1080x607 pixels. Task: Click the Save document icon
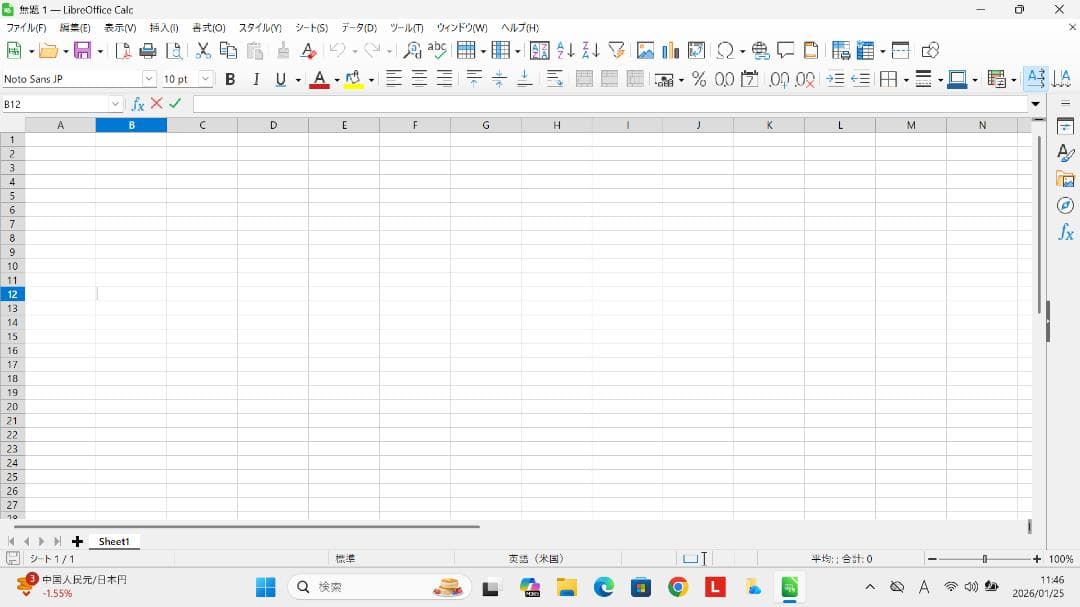[x=82, y=51]
